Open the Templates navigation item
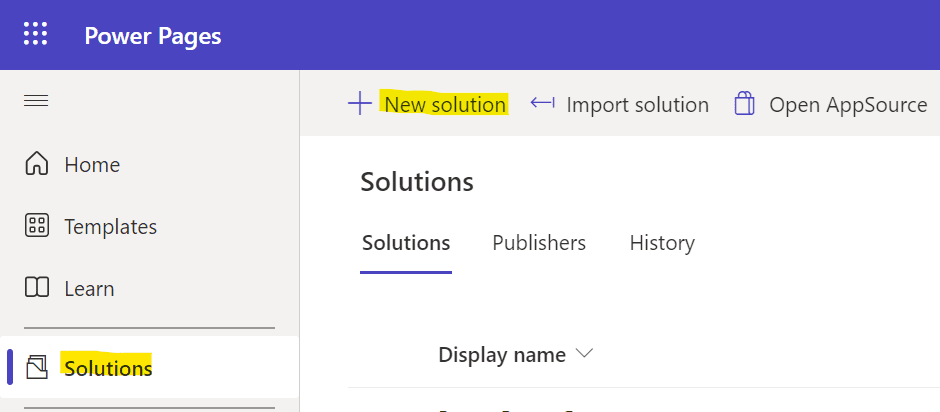 tap(149, 227)
